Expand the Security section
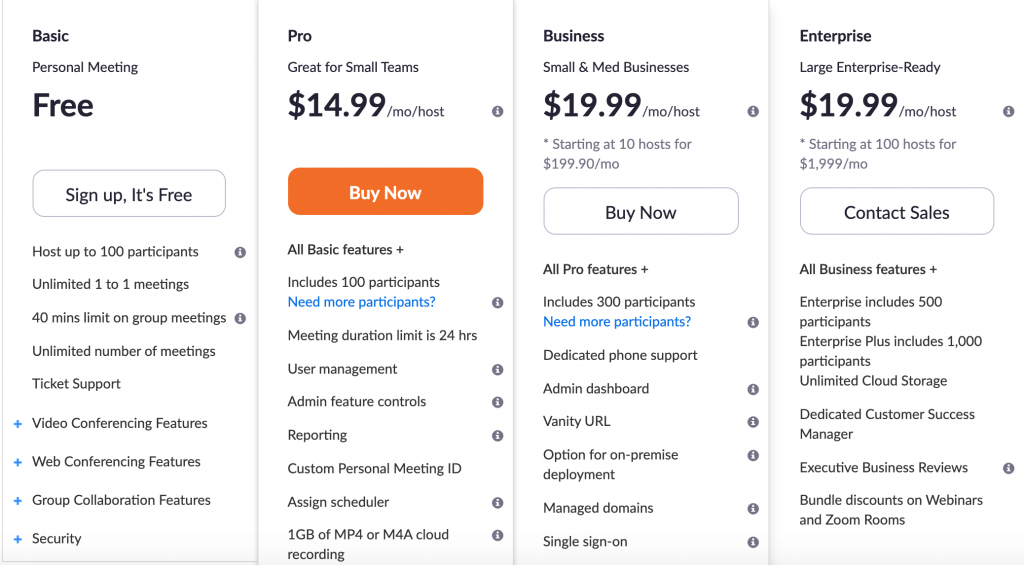The image size is (1024, 565). point(18,539)
